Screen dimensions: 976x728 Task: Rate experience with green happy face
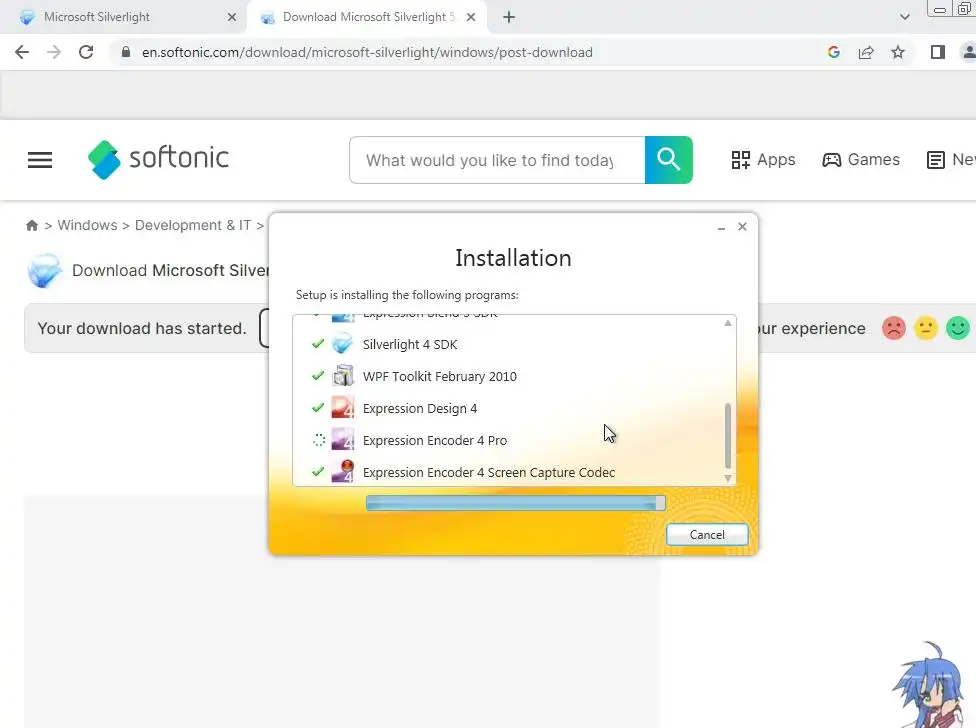pyautogui.click(x=957, y=328)
